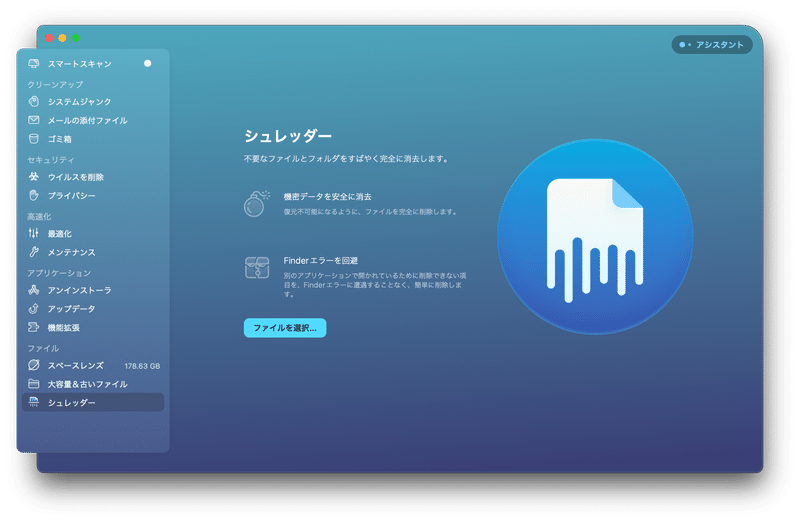Select アンインストーラ in sidebar
800x522 pixels.
[93, 290]
